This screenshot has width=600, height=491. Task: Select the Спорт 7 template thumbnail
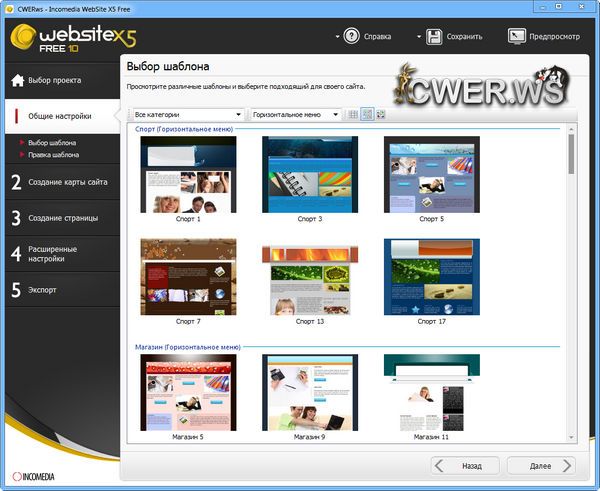(188, 277)
